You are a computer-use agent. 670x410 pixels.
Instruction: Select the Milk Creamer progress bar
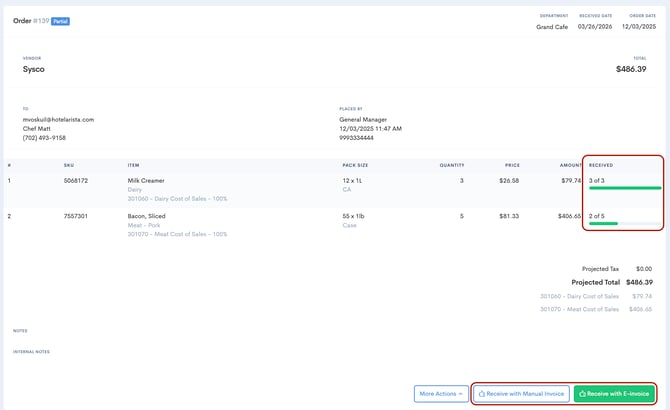[624, 188]
